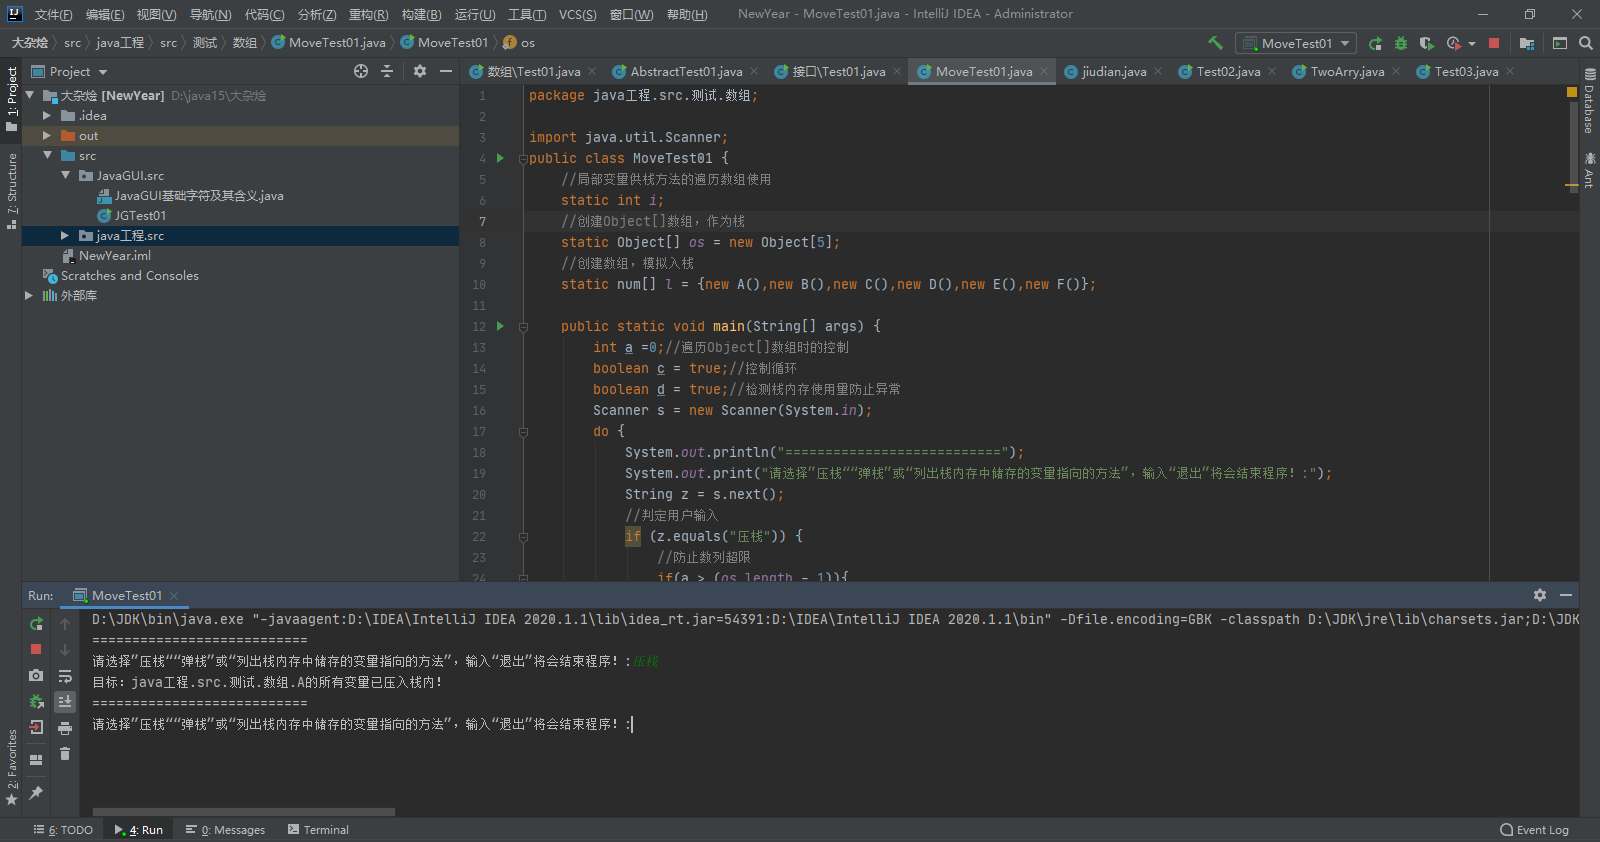The height and width of the screenshot is (842, 1600).
Task: Expand the out folder in project tree
Action: [x=47, y=136]
